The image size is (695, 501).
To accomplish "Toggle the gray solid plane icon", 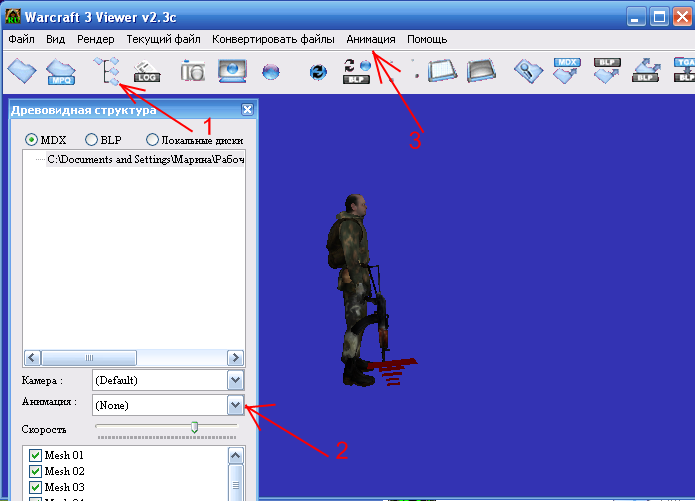I will click(481, 71).
